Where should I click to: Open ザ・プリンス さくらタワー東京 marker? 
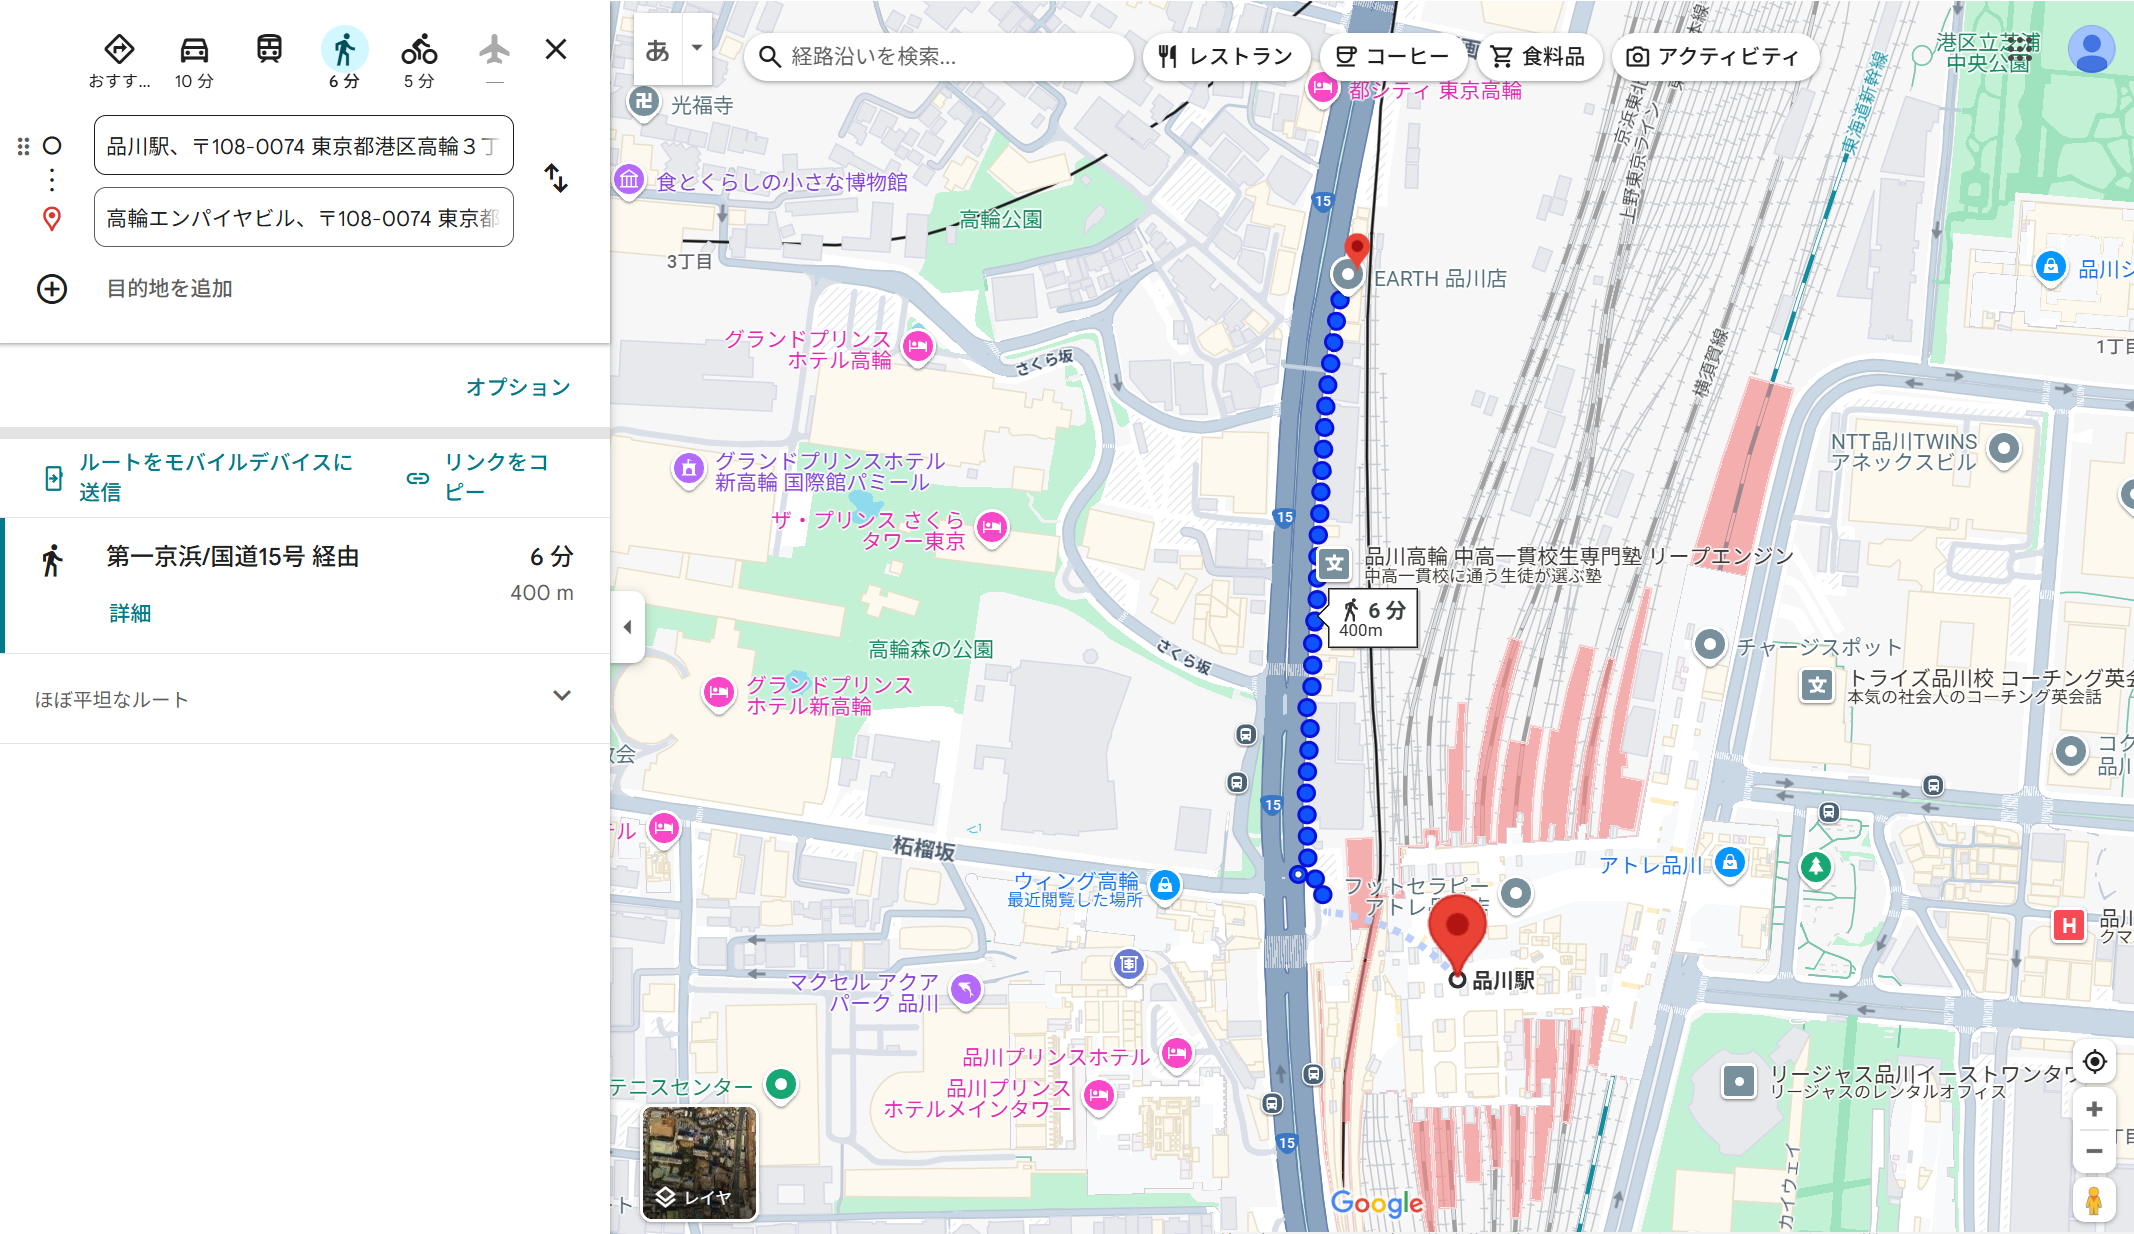[x=992, y=527]
